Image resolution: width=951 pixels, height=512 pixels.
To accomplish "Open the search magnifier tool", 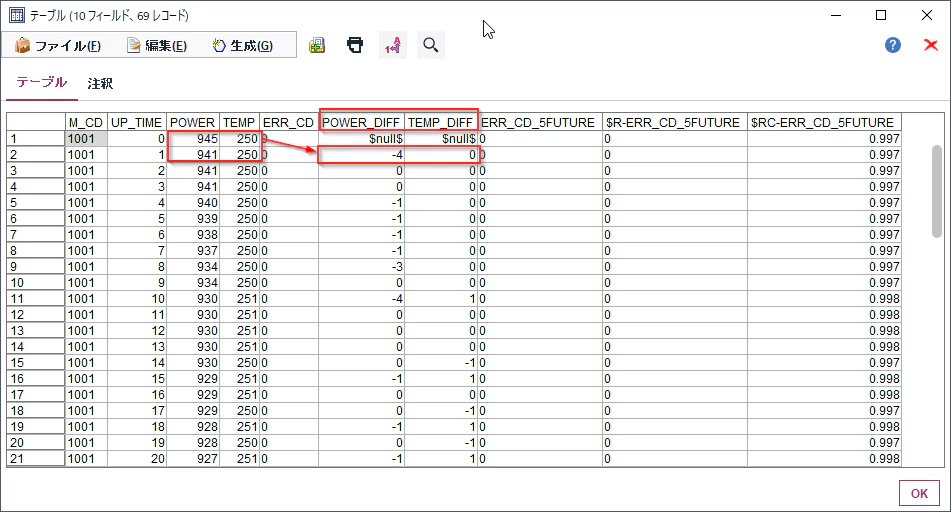I will click(x=431, y=45).
